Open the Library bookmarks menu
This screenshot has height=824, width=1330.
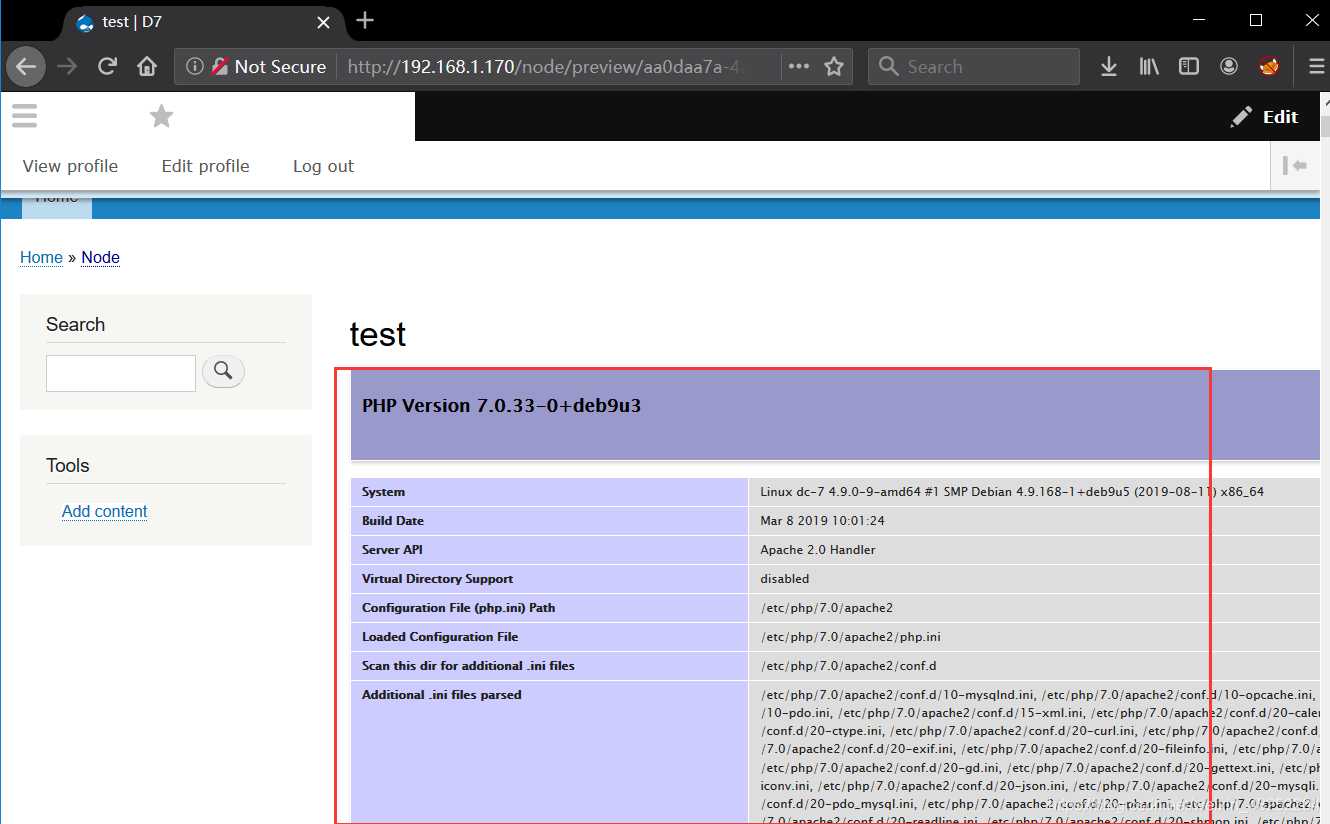[1149, 67]
